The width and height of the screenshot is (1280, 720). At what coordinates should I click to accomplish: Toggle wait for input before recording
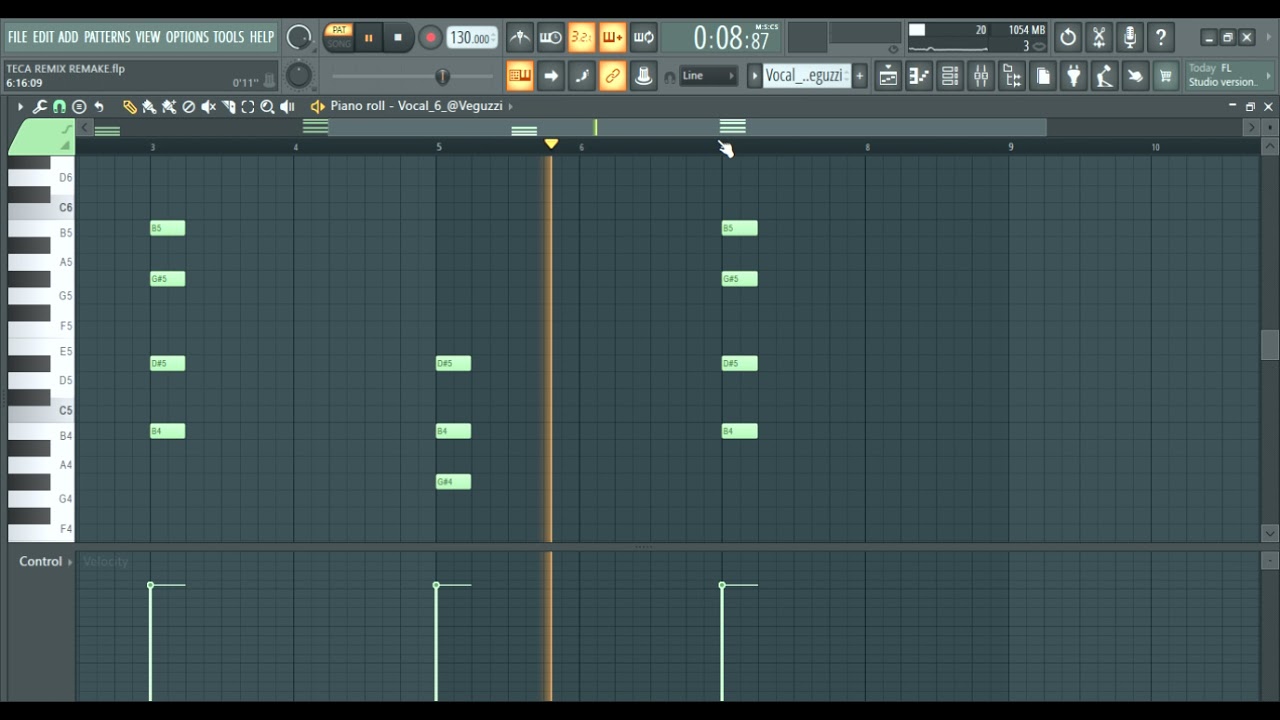551,38
